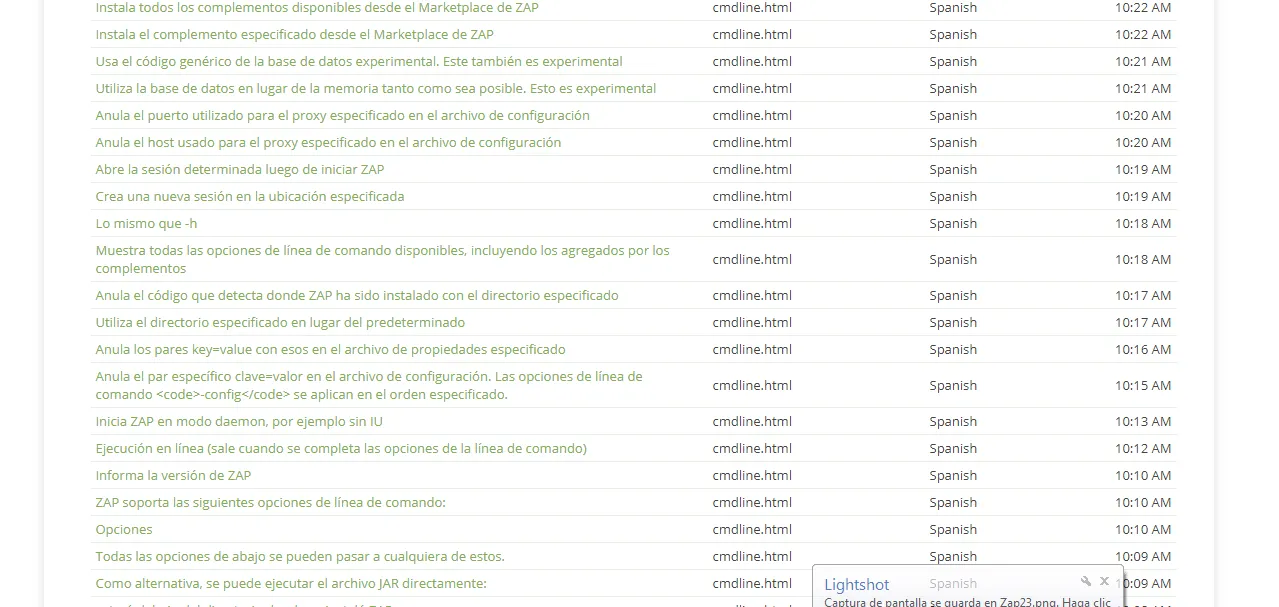The height and width of the screenshot is (607, 1279).
Task: Click the 10:15 AM timestamp
Action: click(x=1143, y=385)
